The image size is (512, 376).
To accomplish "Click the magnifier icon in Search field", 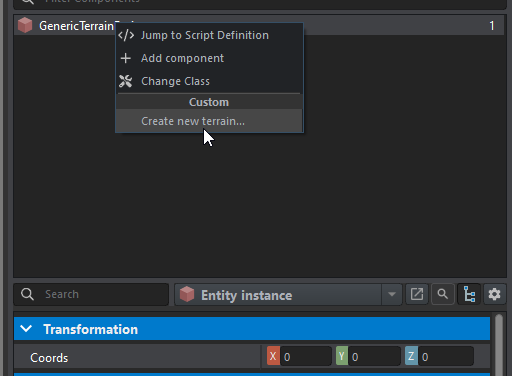I will [27, 294].
